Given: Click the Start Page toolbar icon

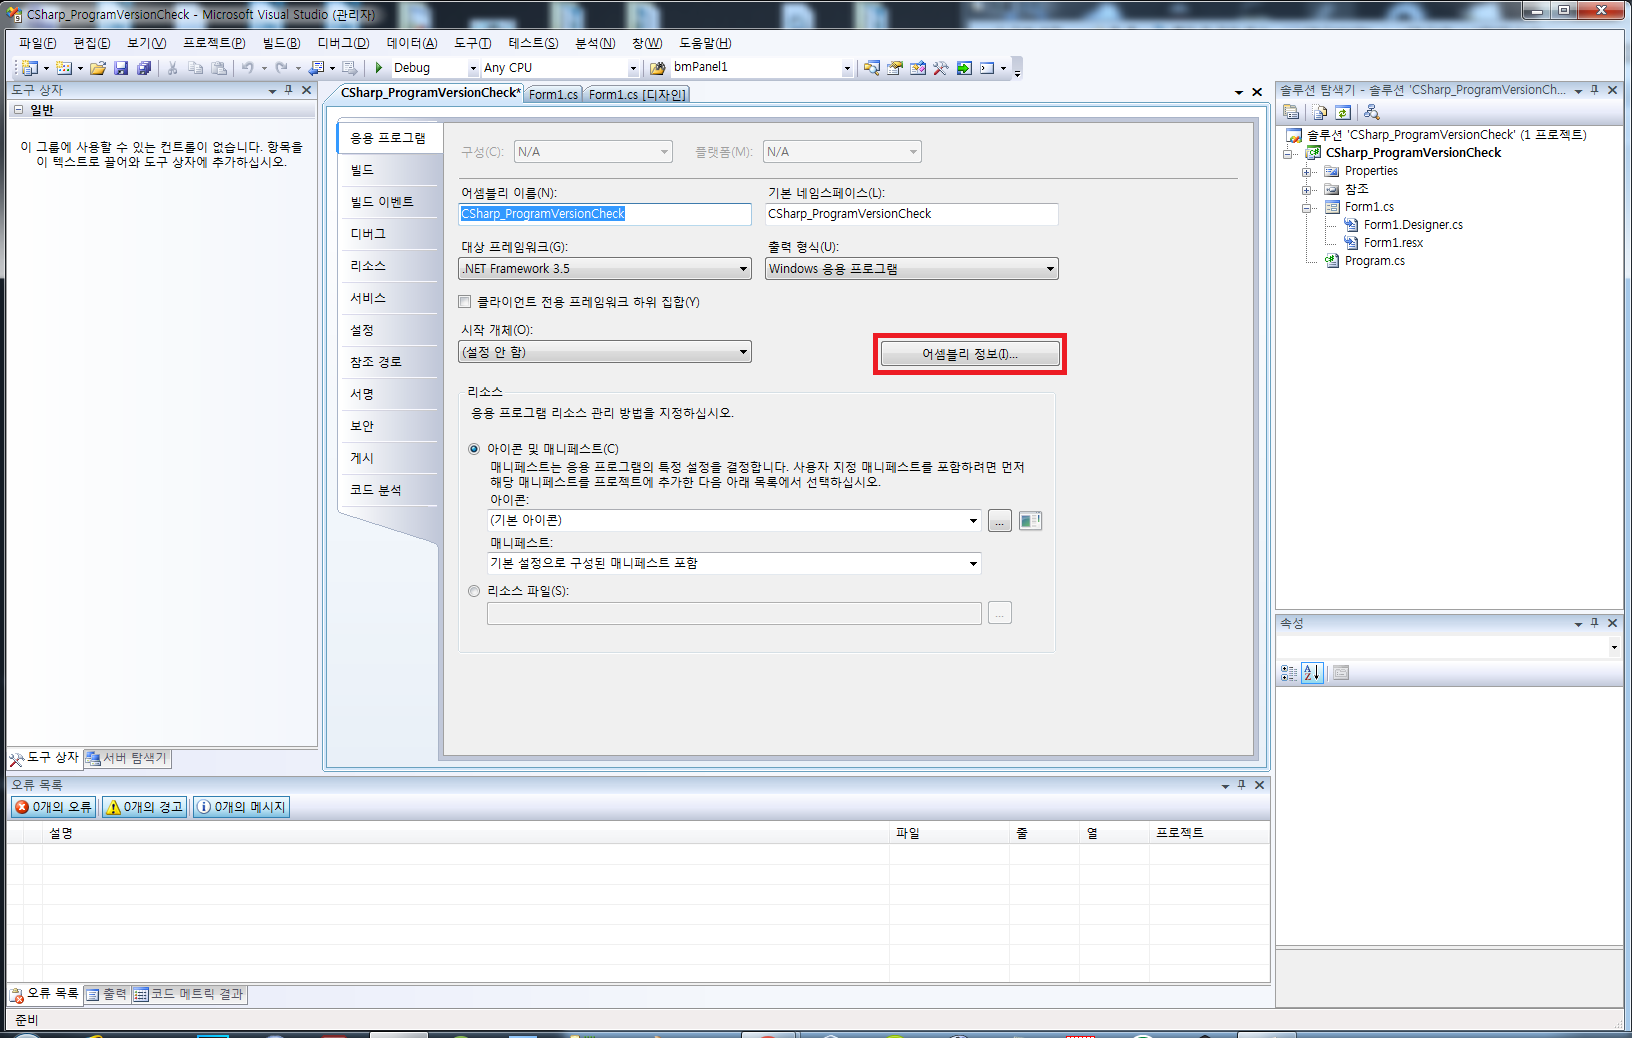Looking at the screenshot, I should (964, 68).
